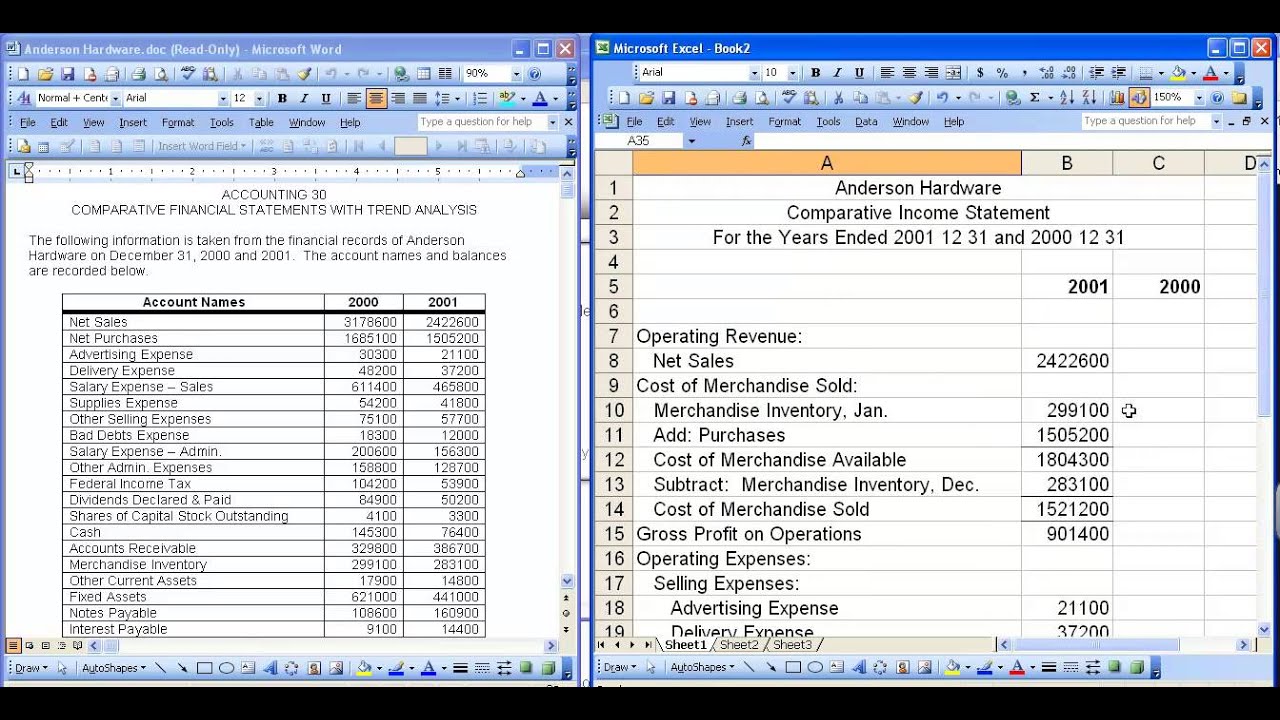
Task: Click Sort Ascending icon in Excel
Action: 1067,97
